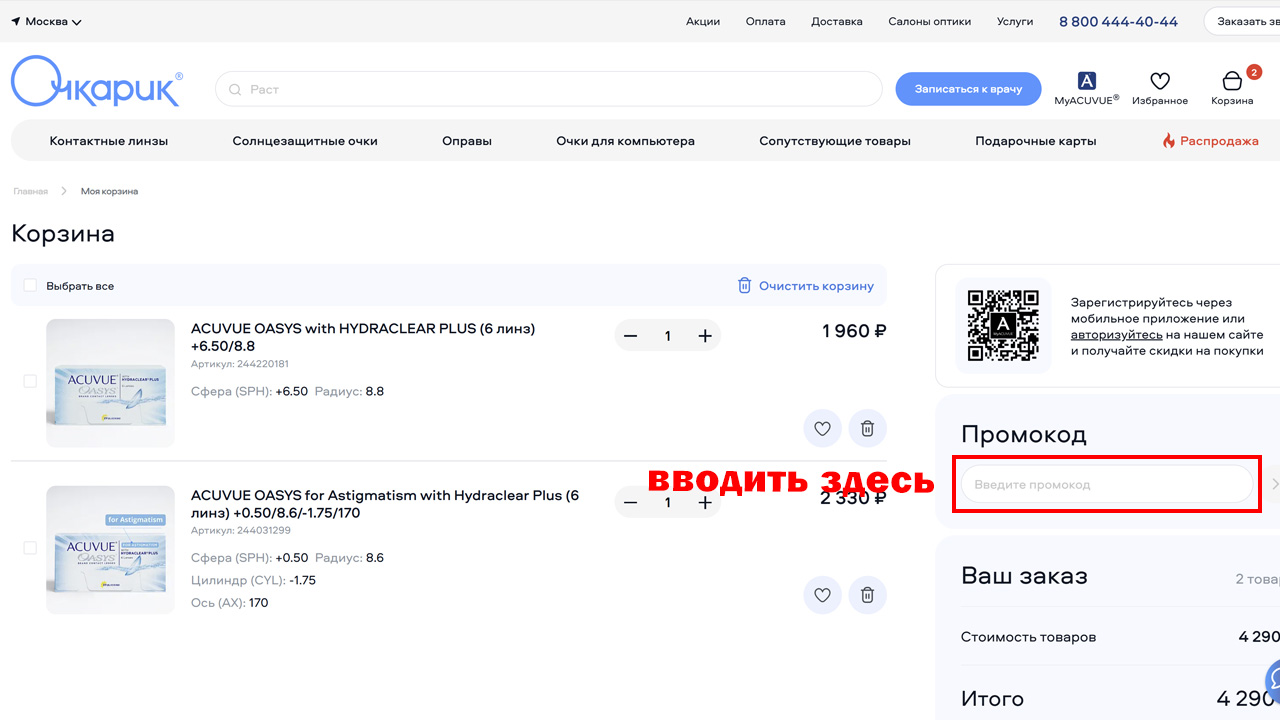
Task: Open ACUVUE OASYS with HYDRACLEAR PLUS product title
Action: coord(363,337)
